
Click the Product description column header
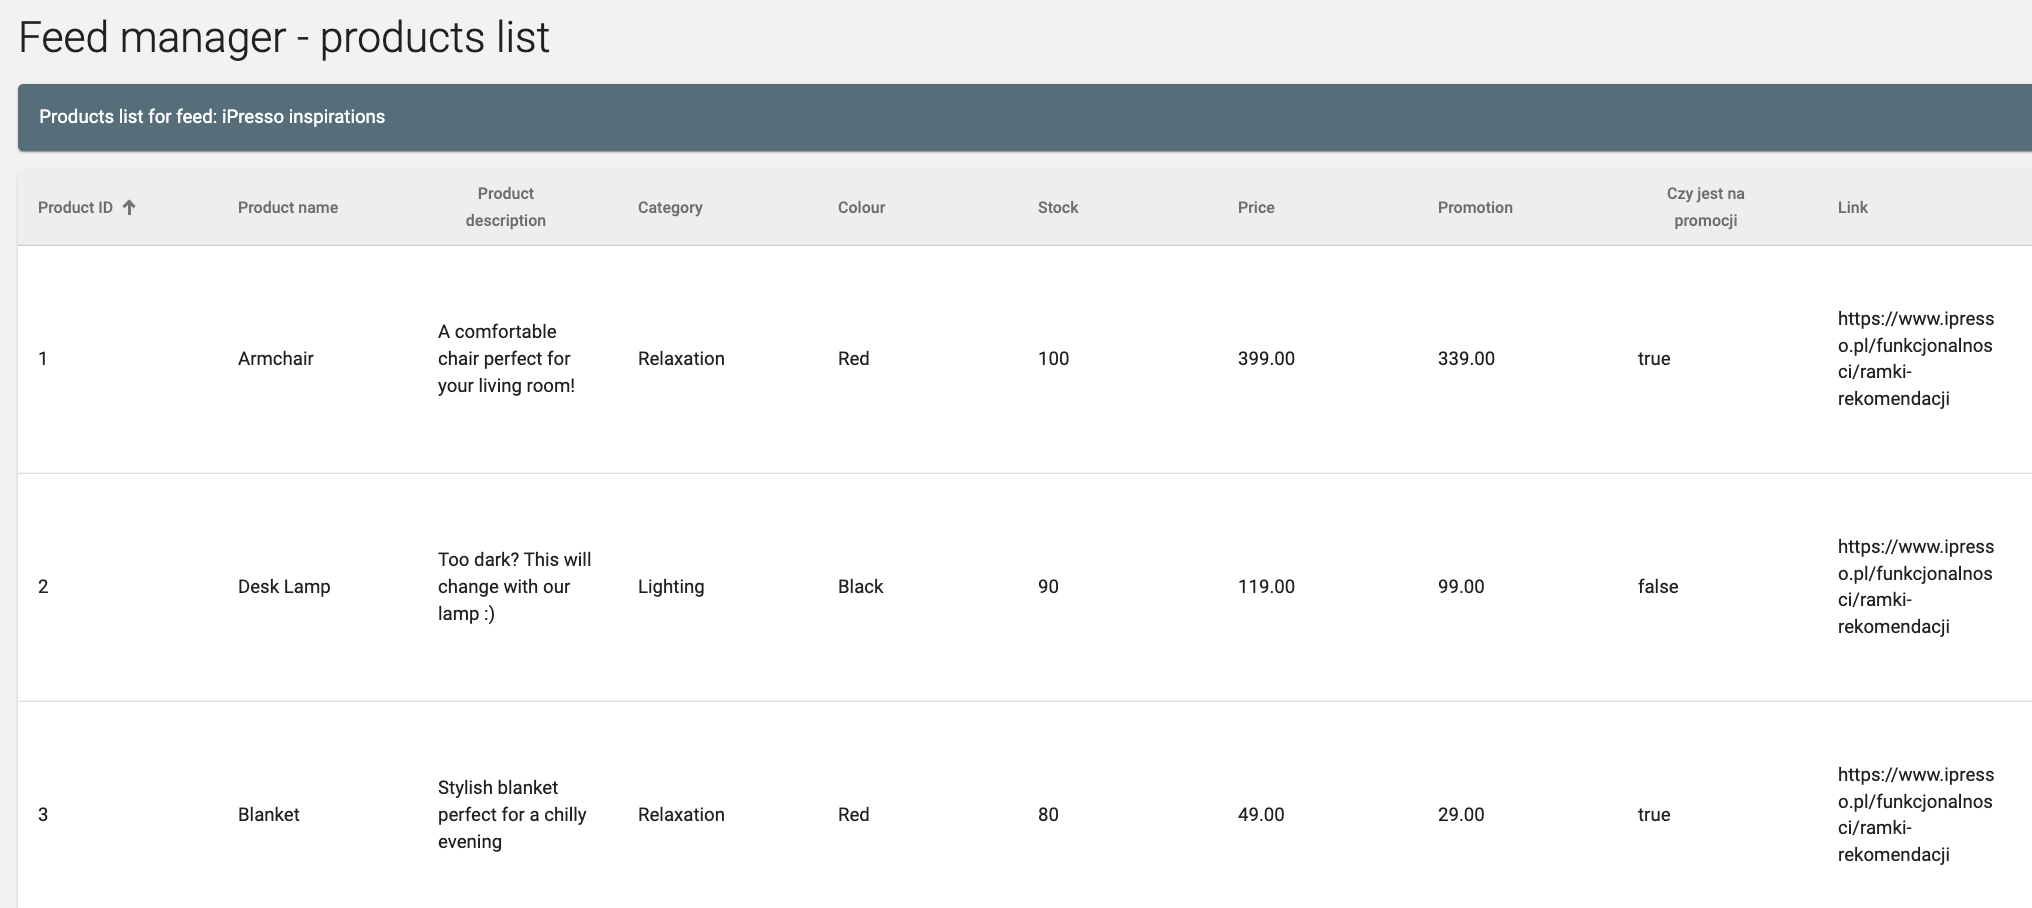click(x=505, y=207)
